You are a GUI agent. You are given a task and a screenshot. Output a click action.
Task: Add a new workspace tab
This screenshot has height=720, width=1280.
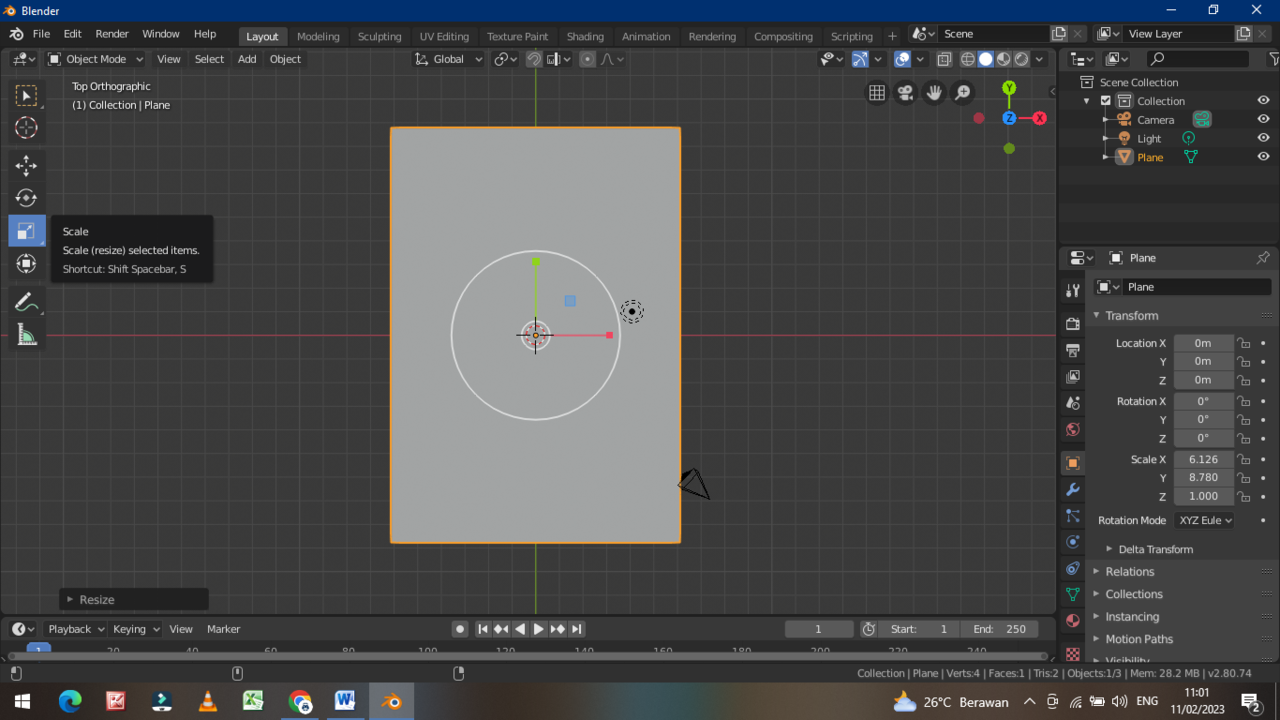pyautogui.click(x=892, y=36)
